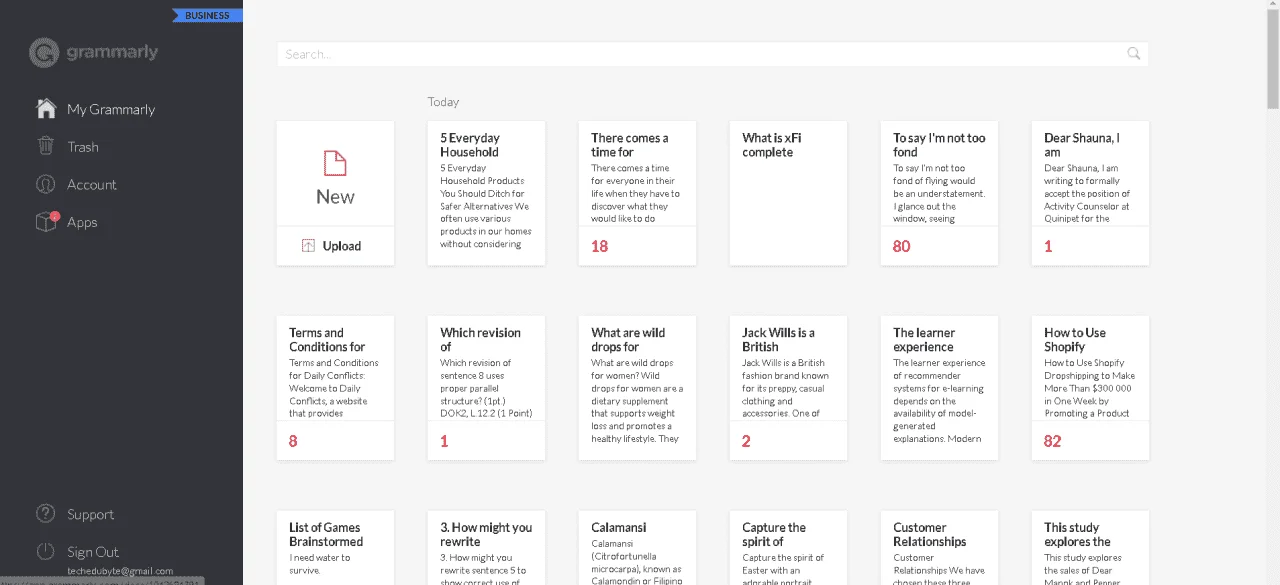Open the Capture the spirit of document
Screen dimensions: 1280x585
[x=788, y=548]
